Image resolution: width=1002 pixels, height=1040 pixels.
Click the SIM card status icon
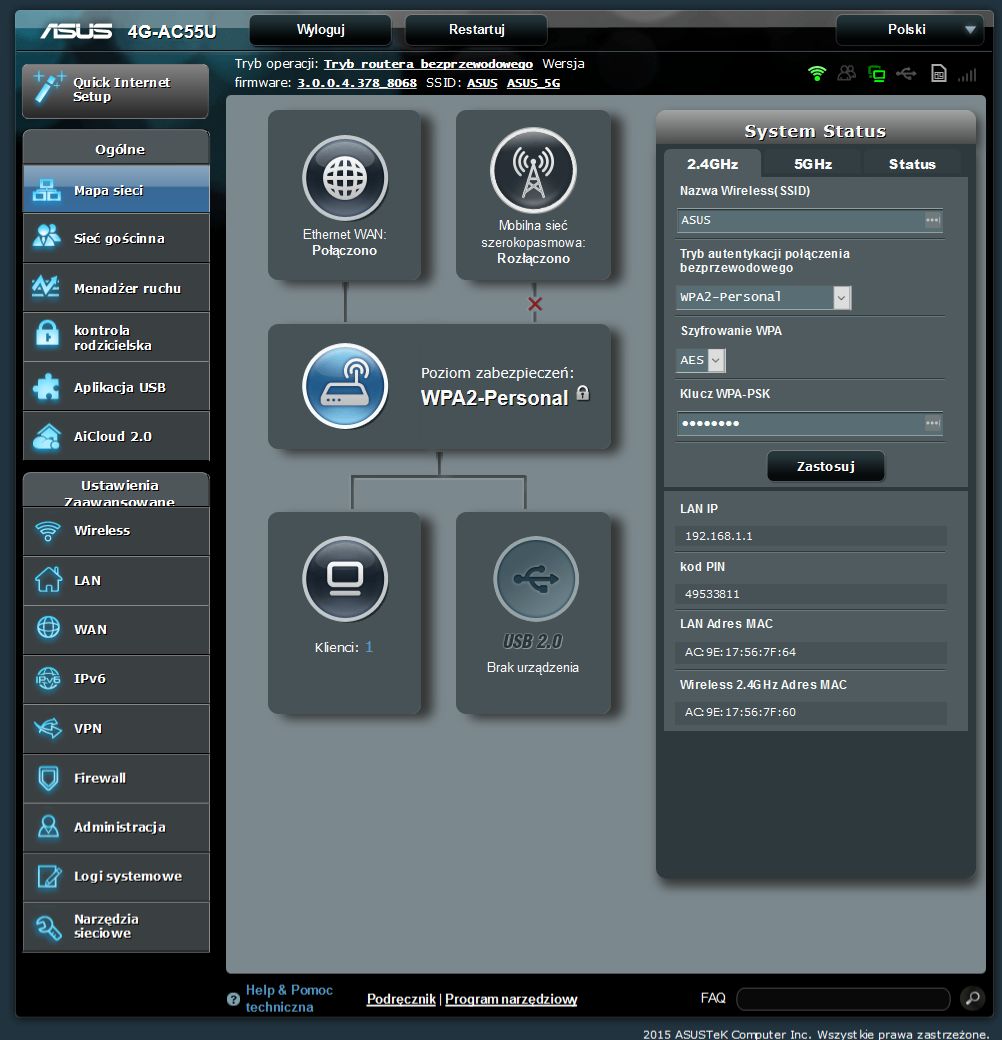point(938,74)
